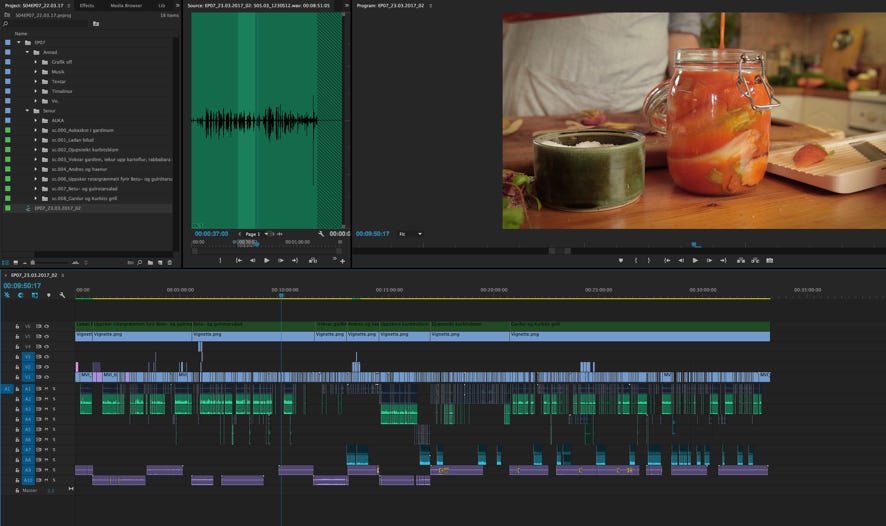Click the New Bin icon in Project panel
Image resolution: width=886 pixels, height=526 pixels.
(149, 262)
